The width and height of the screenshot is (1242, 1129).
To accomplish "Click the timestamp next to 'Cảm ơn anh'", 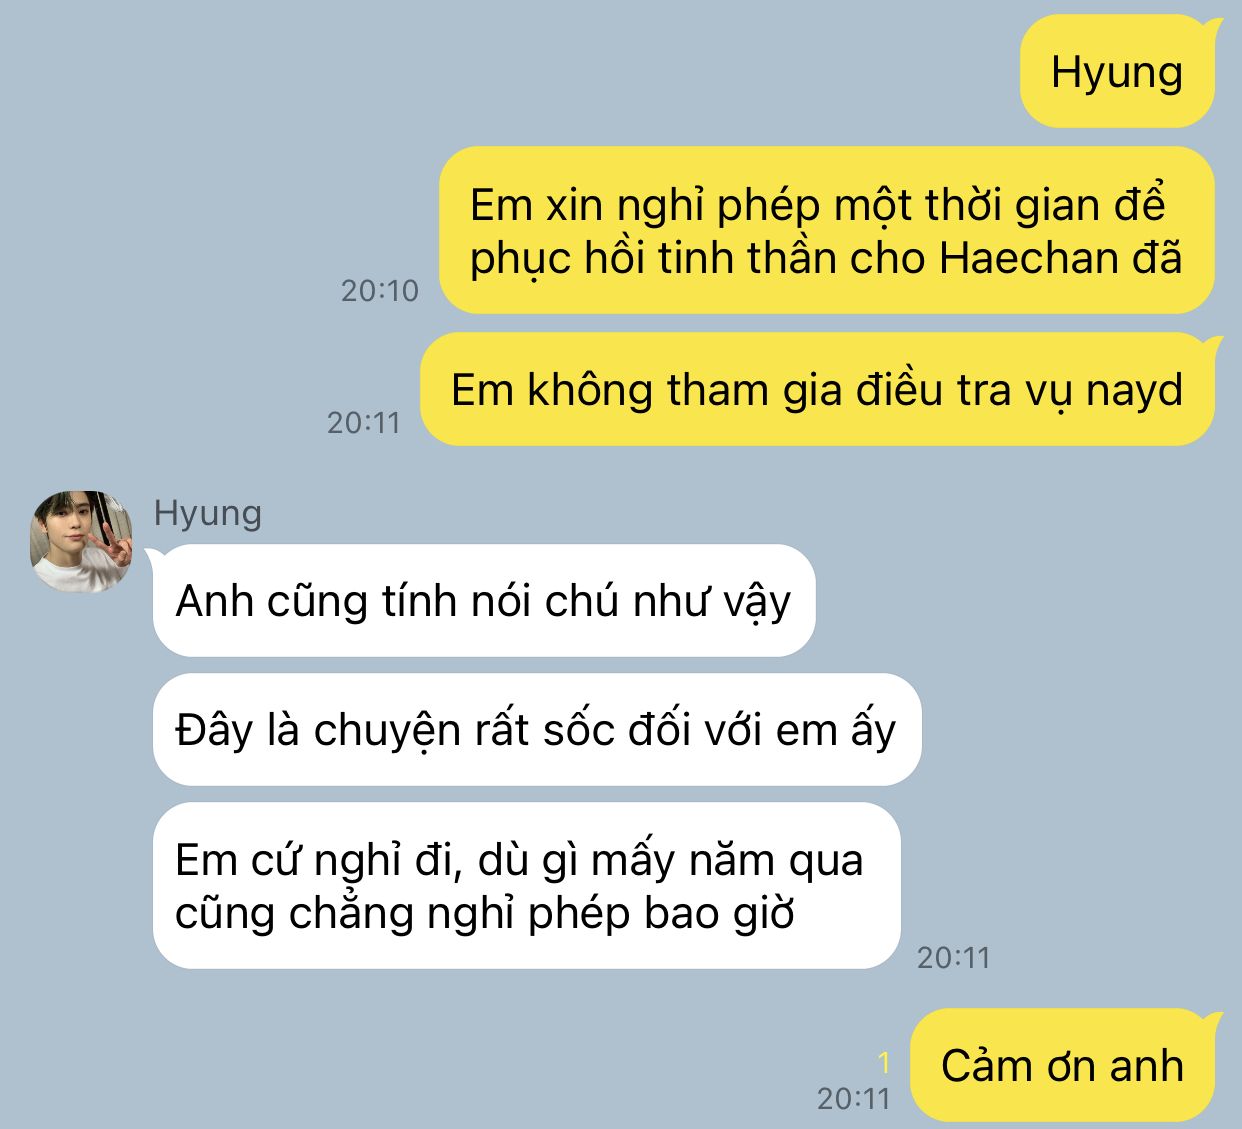I will click(x=854, y=1099).
